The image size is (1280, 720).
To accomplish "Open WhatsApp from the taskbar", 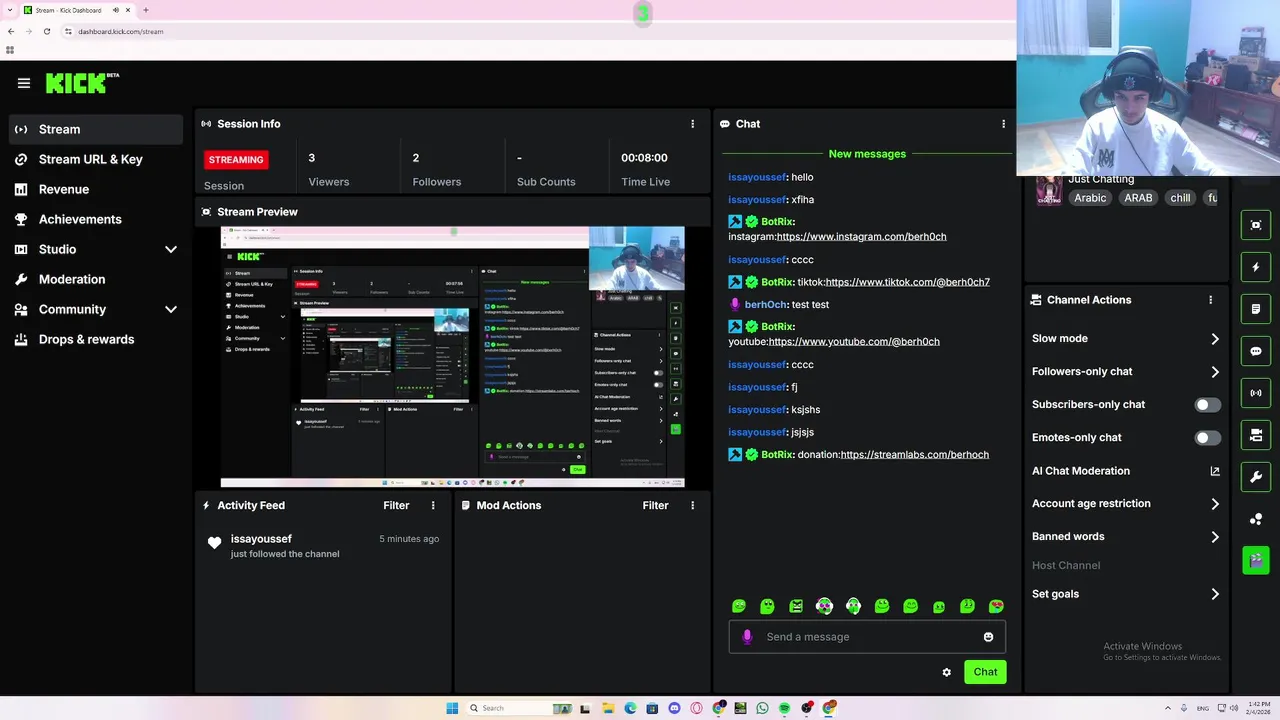I will point(763,708).
